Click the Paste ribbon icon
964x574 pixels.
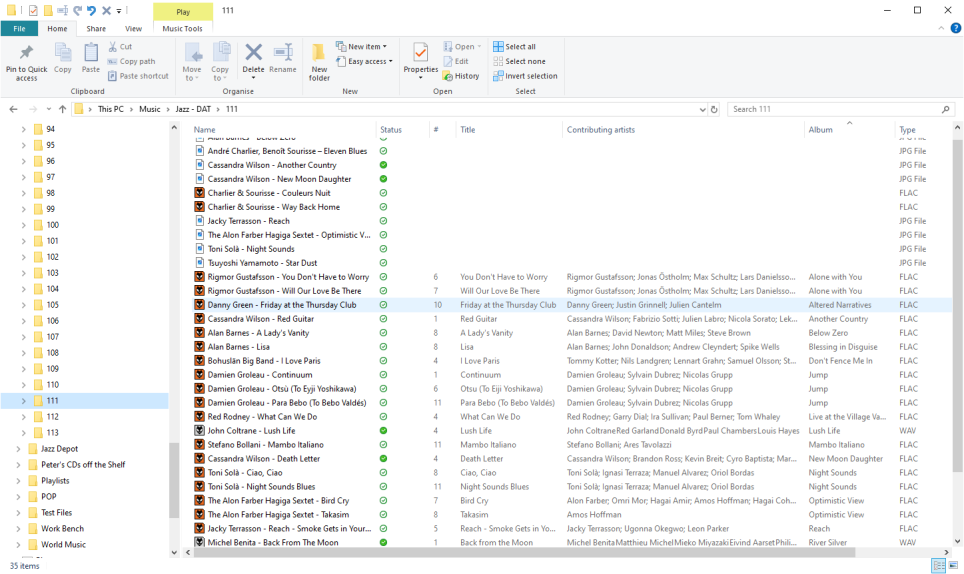coord(91,52)
